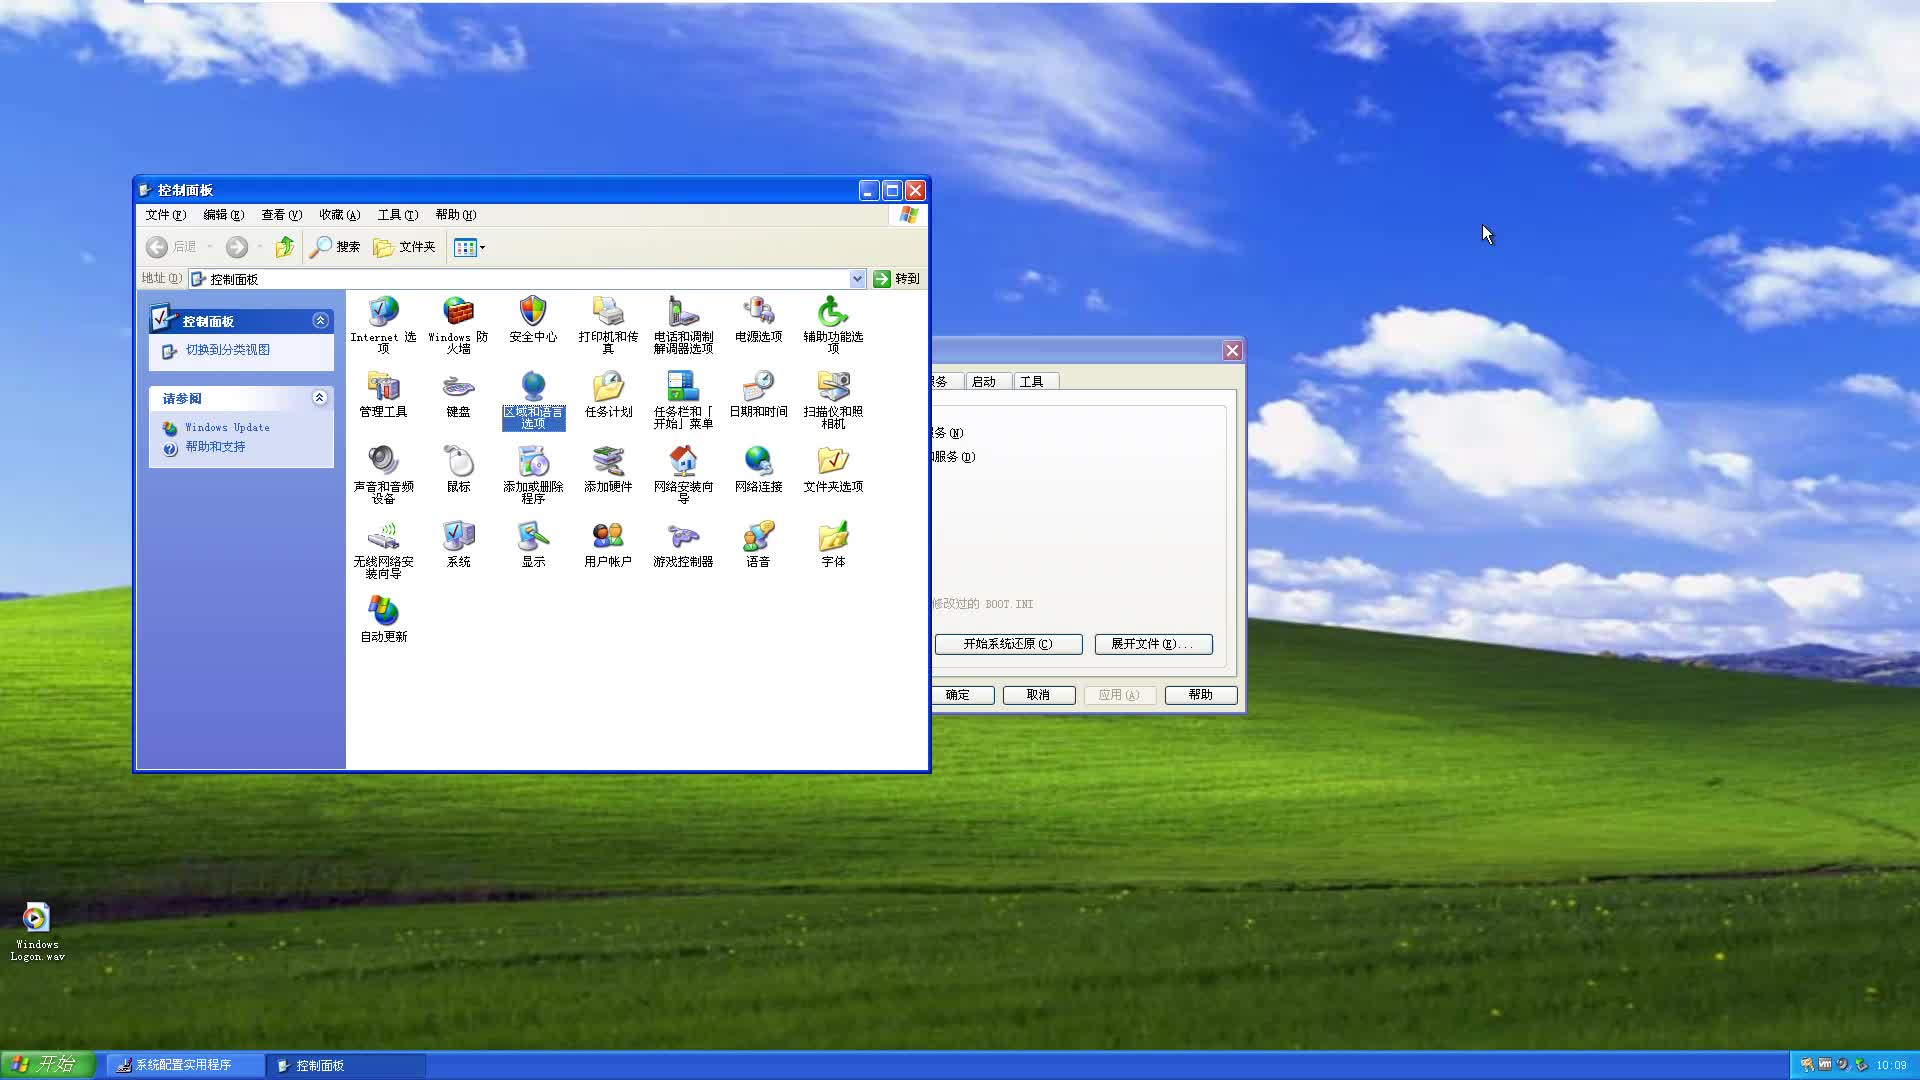Image resolution: width=1920 pixels, height=1080 pixels.
Task: Open 网络连接 (Network Connections)
Action: tap(758, 465)
